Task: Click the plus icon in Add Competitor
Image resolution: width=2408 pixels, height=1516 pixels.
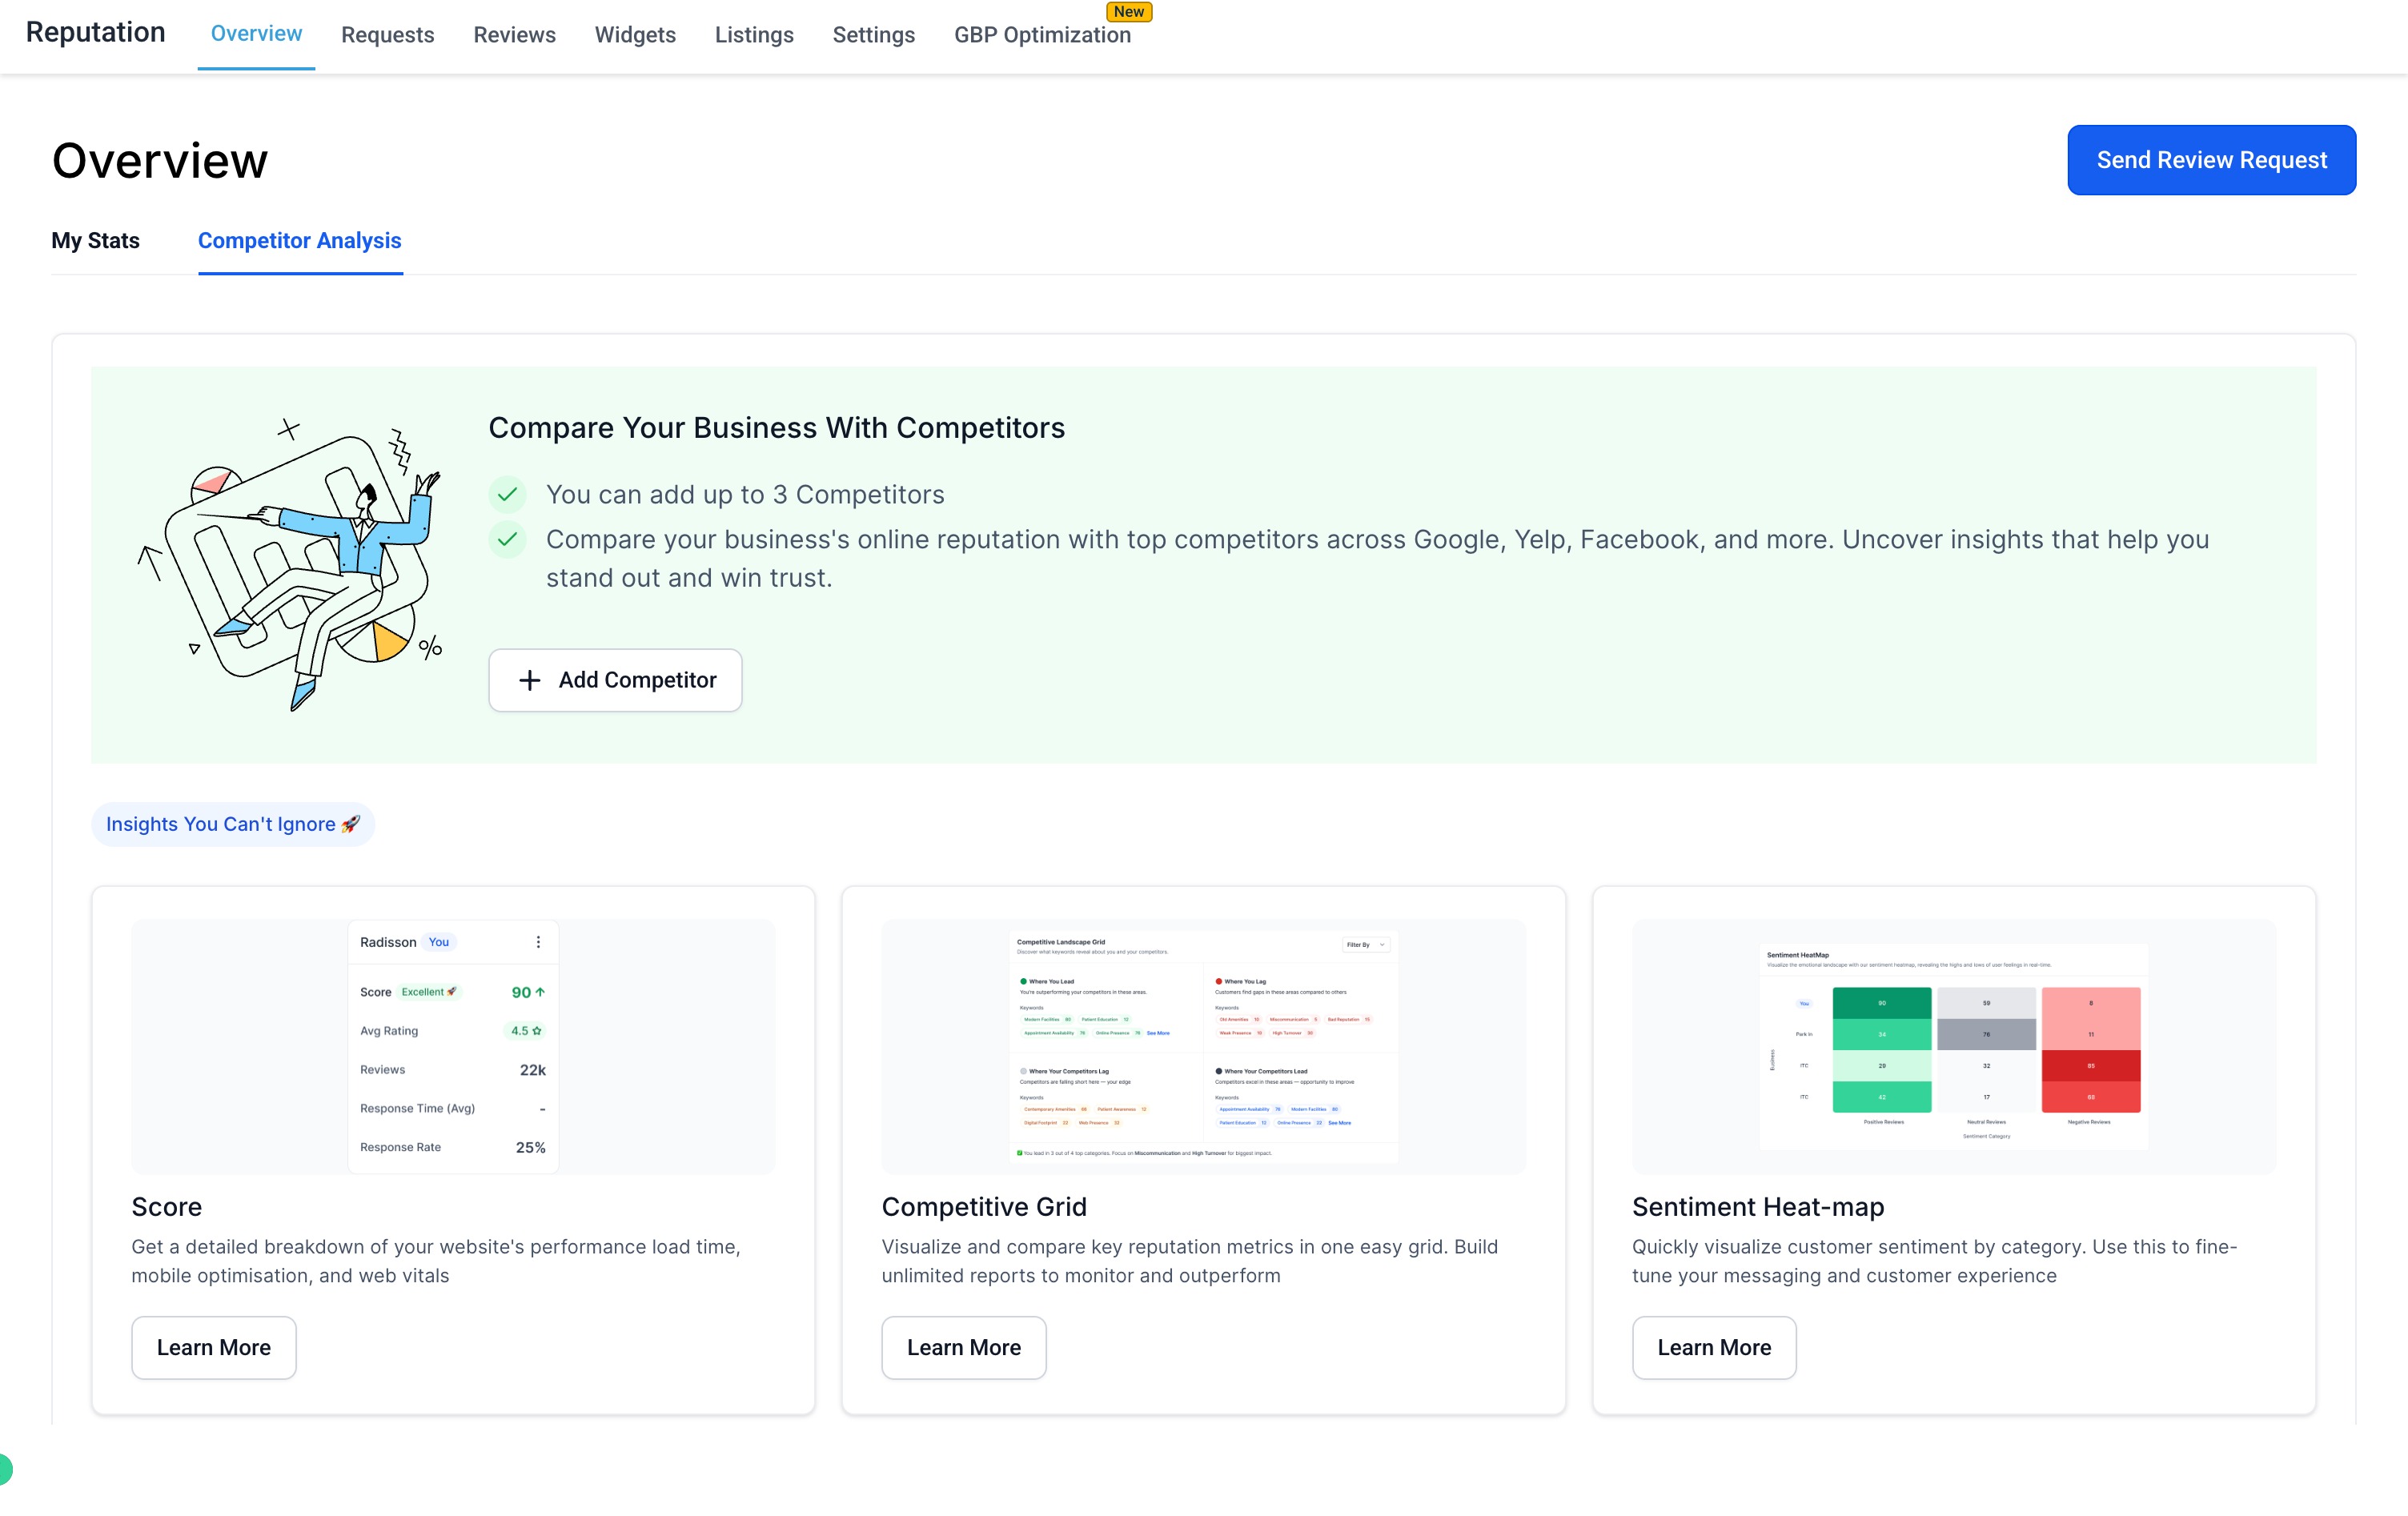Action: (530, 680)
